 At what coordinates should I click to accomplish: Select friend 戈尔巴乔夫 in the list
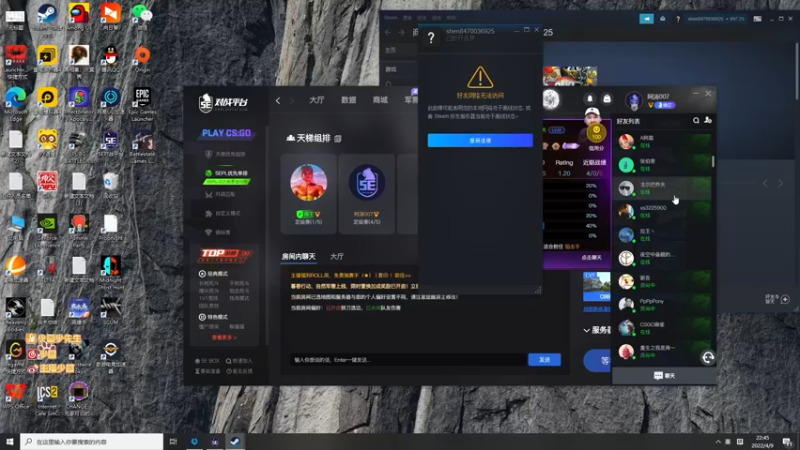[x=662, y=188]
